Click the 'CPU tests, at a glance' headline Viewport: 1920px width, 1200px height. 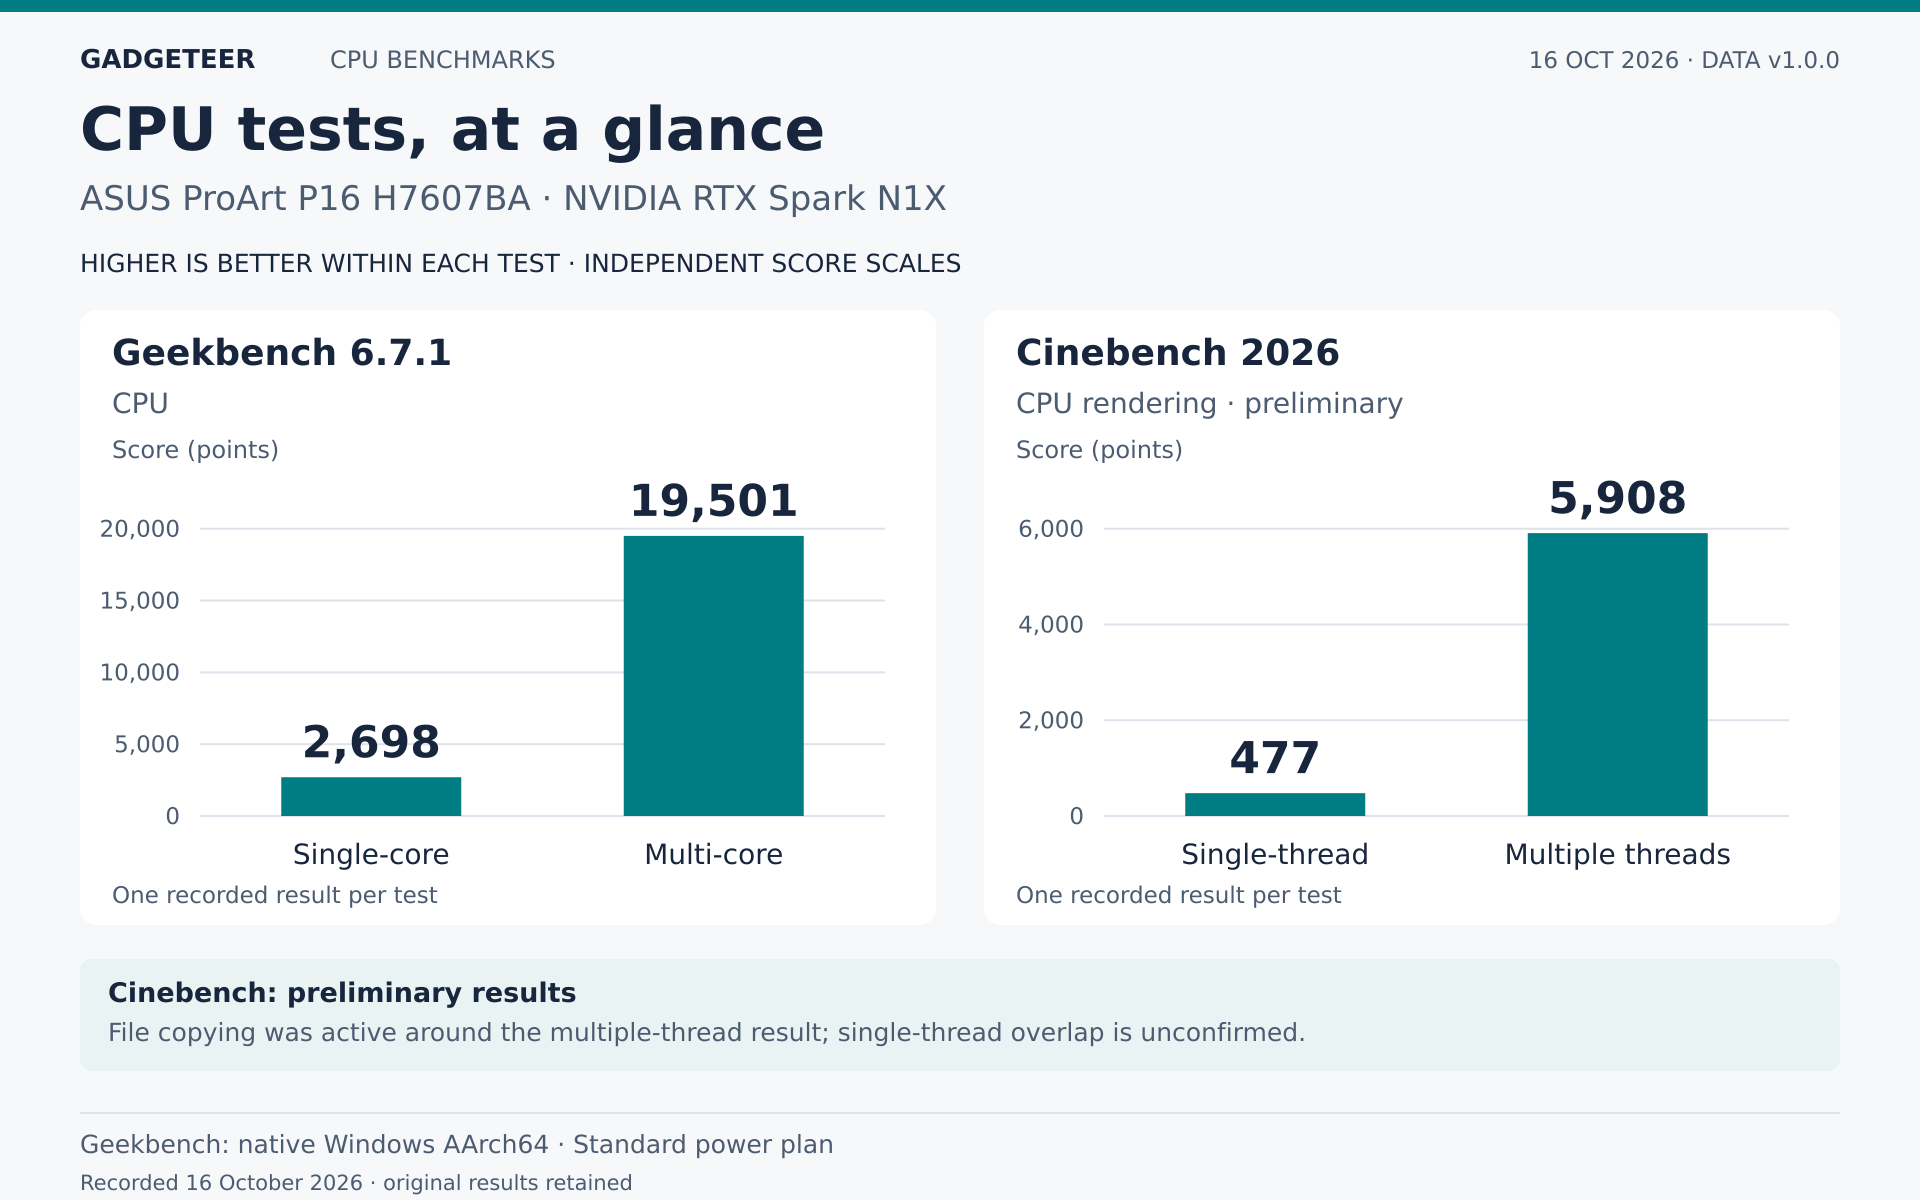pyautogui.click(x=452, y=130)
